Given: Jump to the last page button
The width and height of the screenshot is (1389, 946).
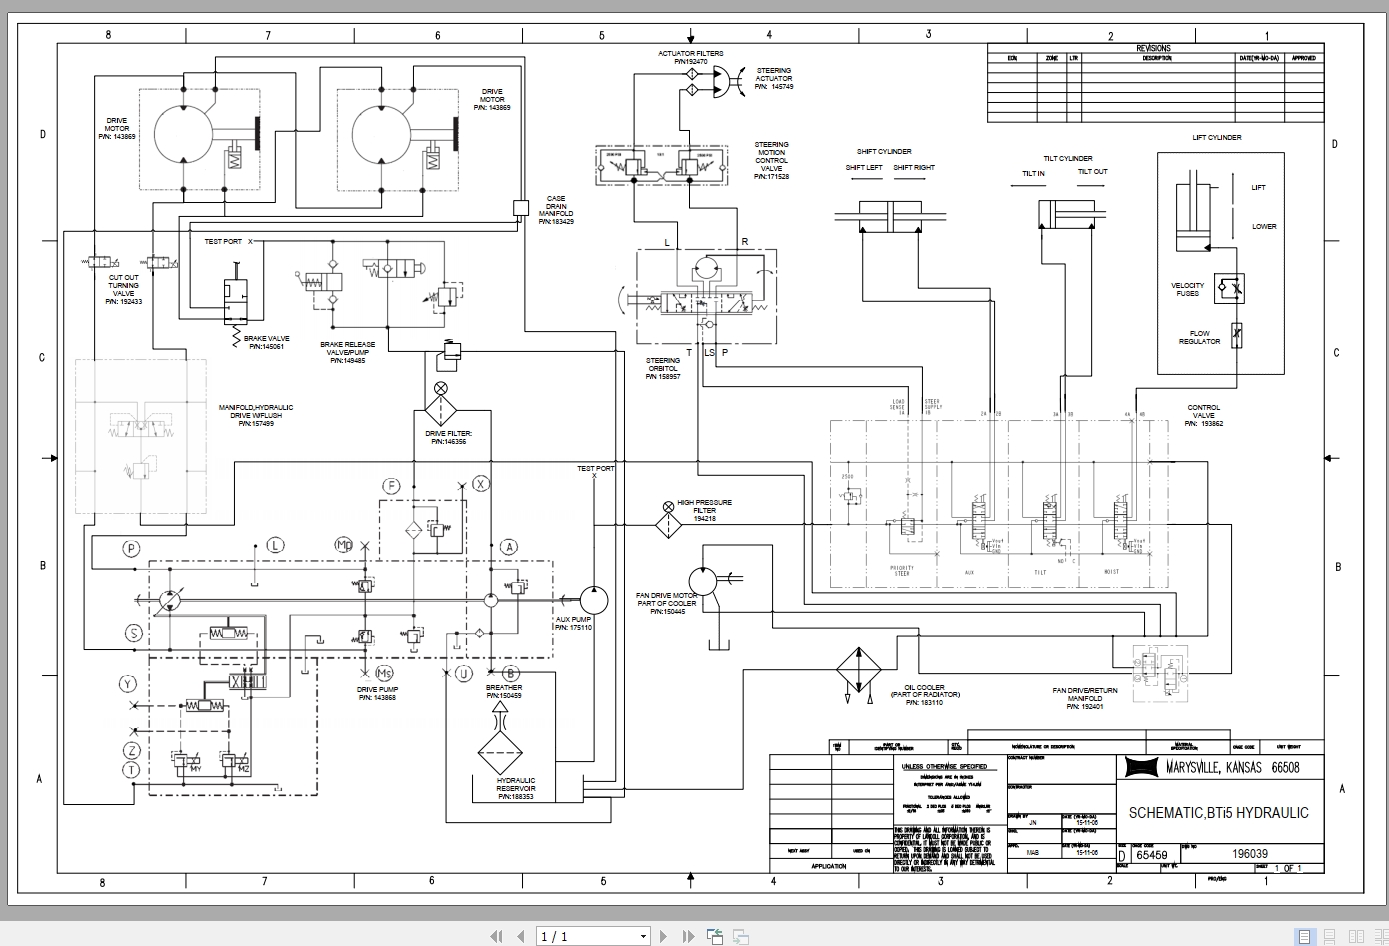Looking at the screenshot, I should (689, 936).
